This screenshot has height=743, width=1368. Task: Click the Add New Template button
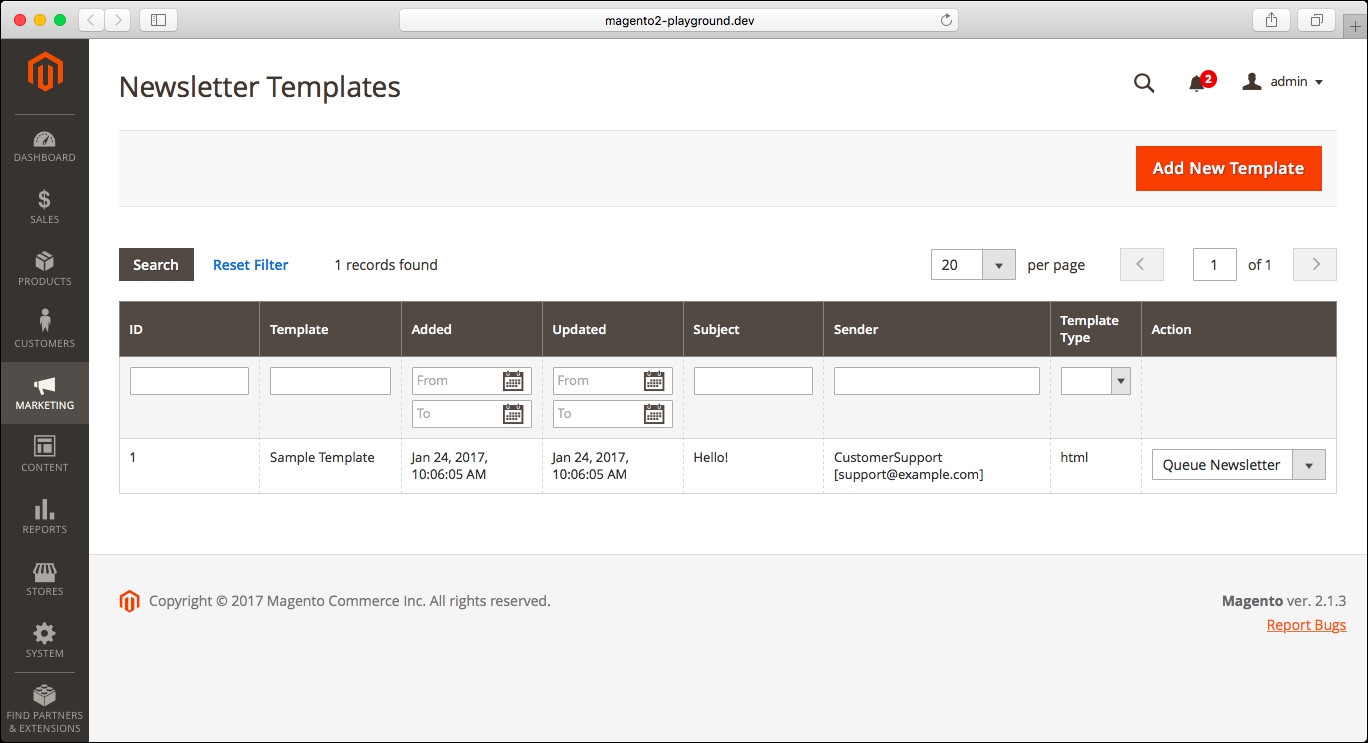(1228, 168)
